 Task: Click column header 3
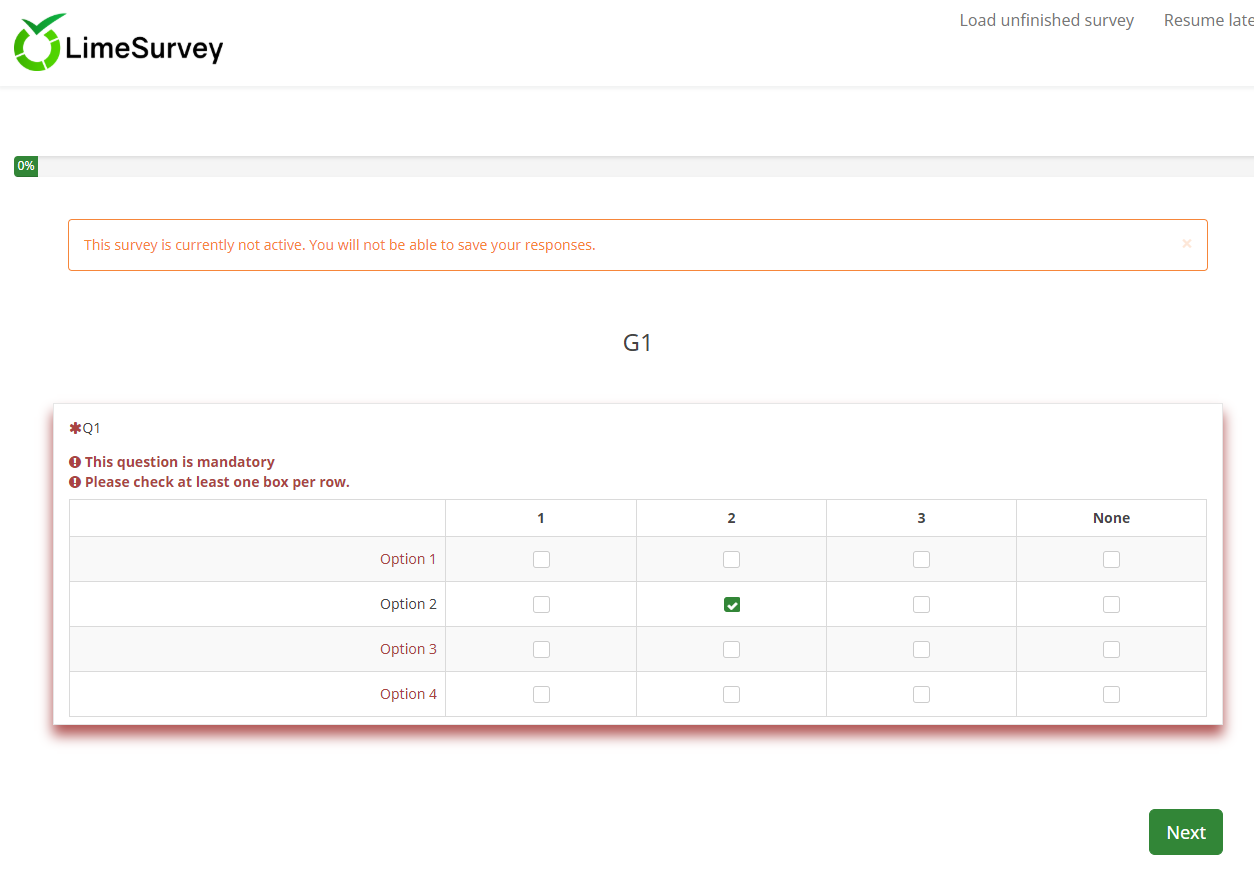921,518
